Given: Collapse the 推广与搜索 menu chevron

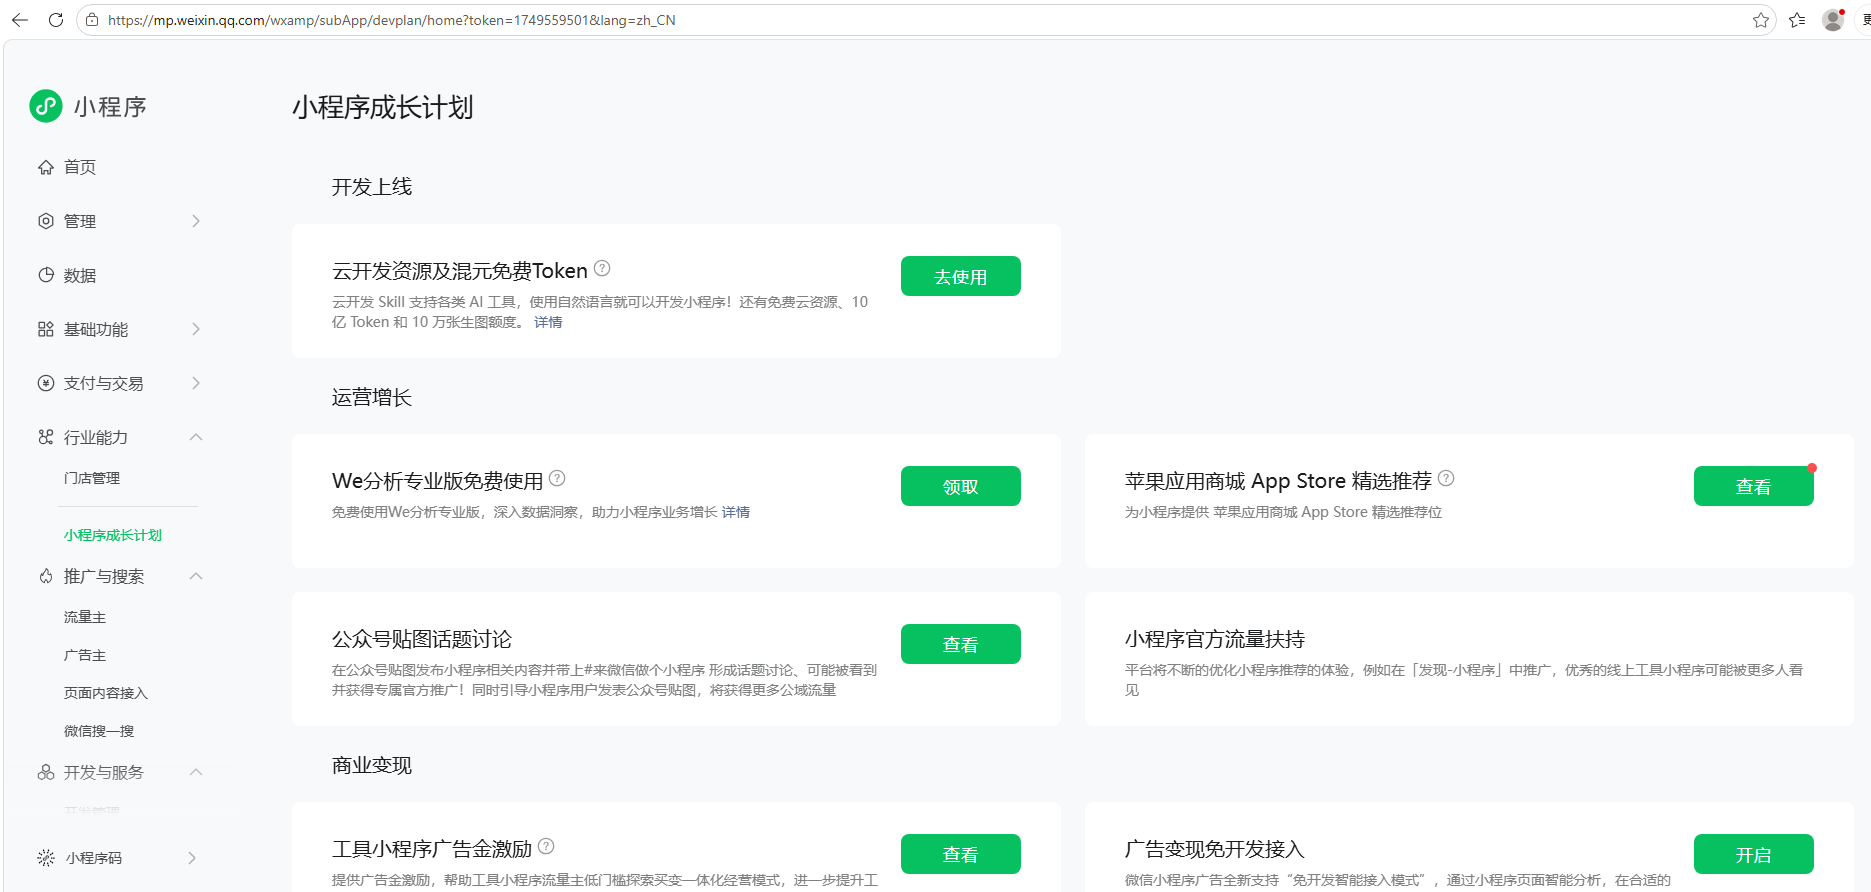Looking at the screenshot, I should 196,576.
